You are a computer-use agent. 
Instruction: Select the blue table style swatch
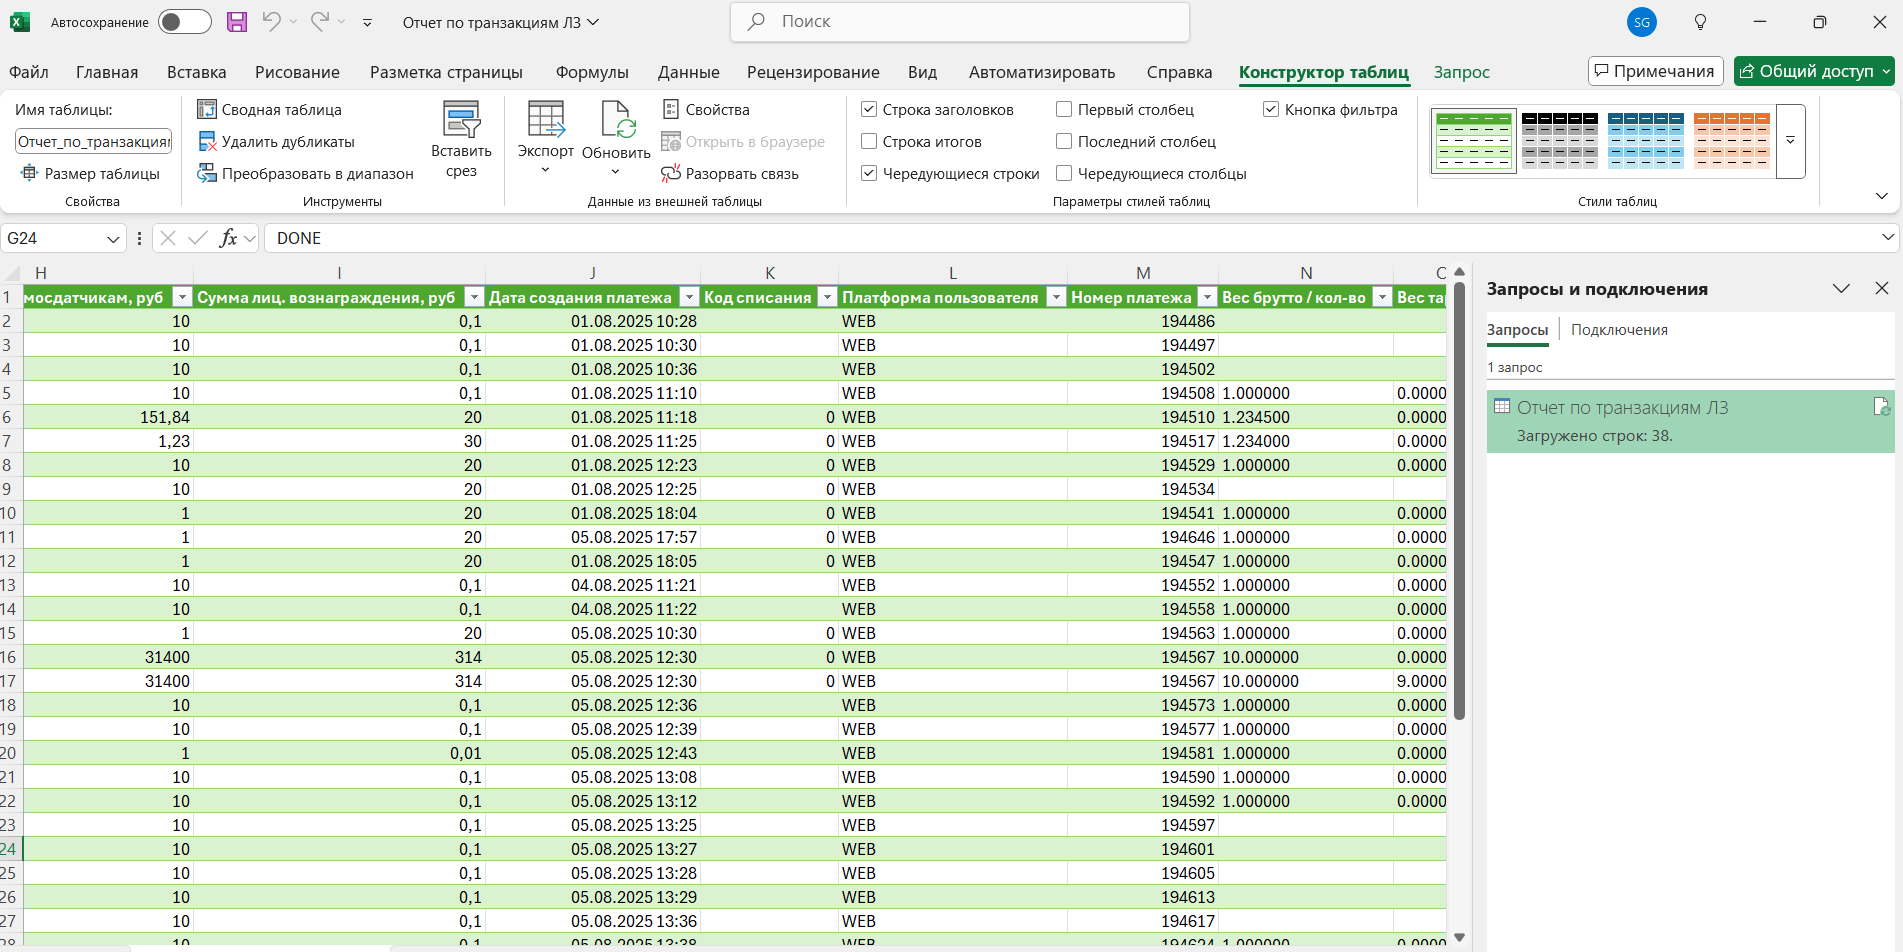pyautogui.click(x=1645, y=141)
